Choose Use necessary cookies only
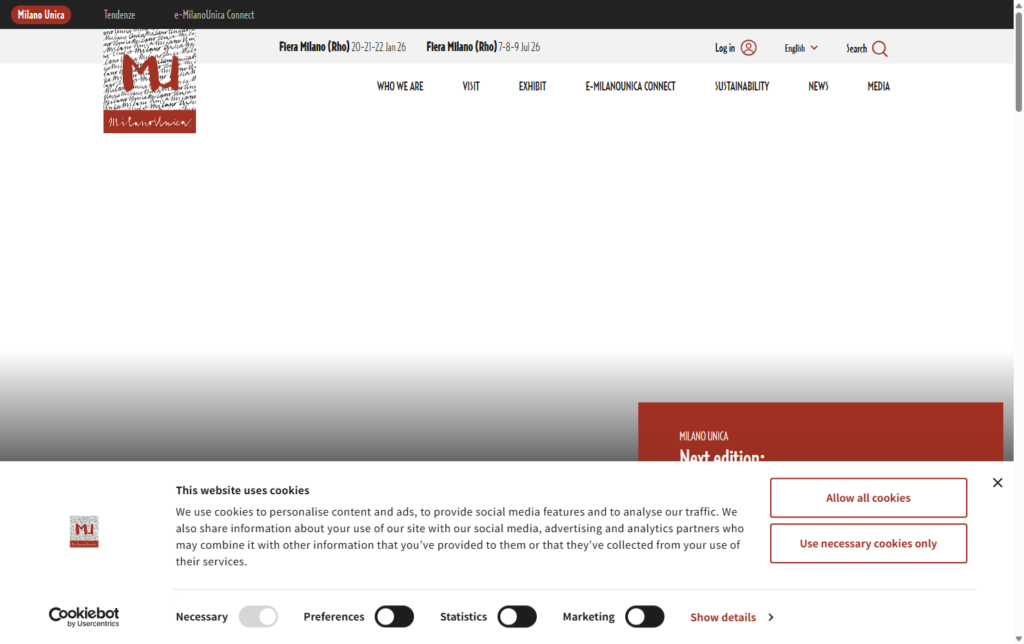 [x=868, y=543]
